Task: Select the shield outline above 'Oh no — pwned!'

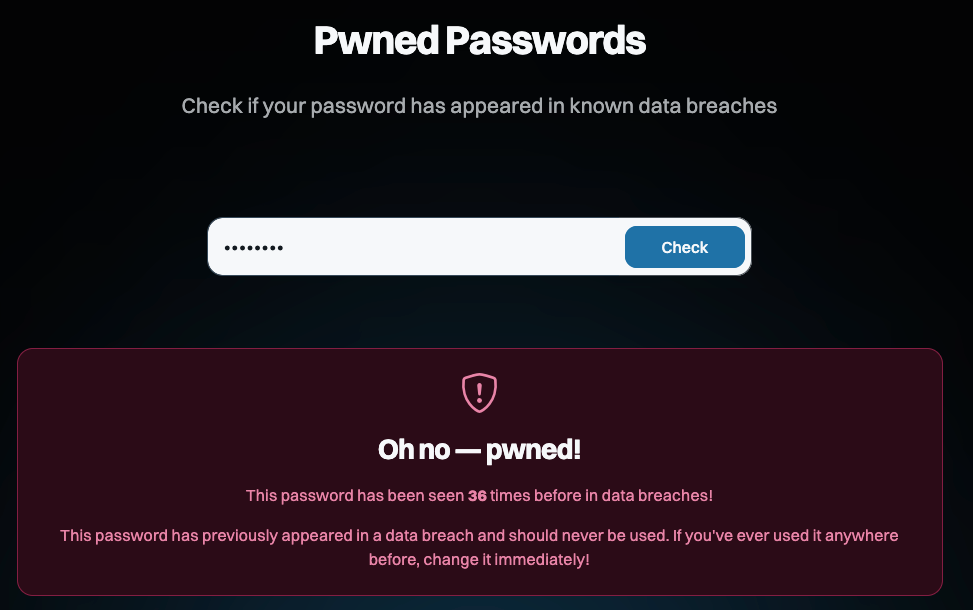Action: 477,392
